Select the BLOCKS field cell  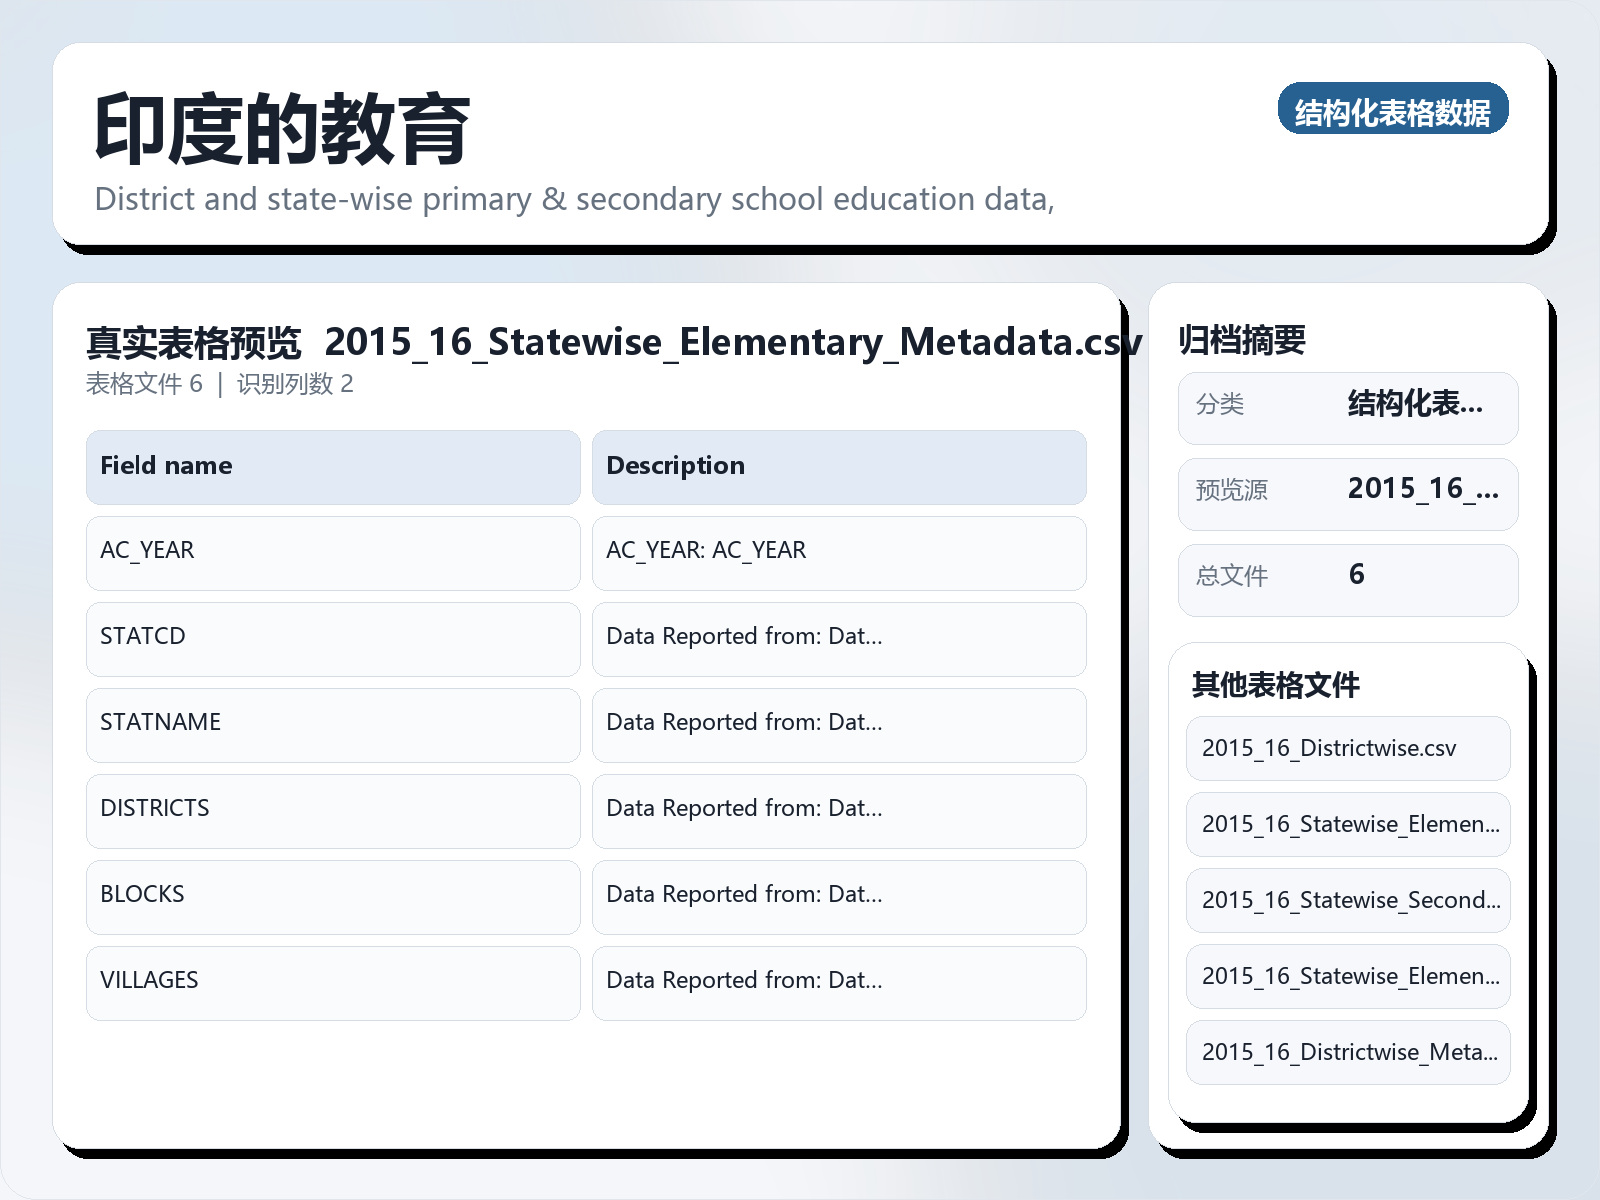[x=333, y=897]
